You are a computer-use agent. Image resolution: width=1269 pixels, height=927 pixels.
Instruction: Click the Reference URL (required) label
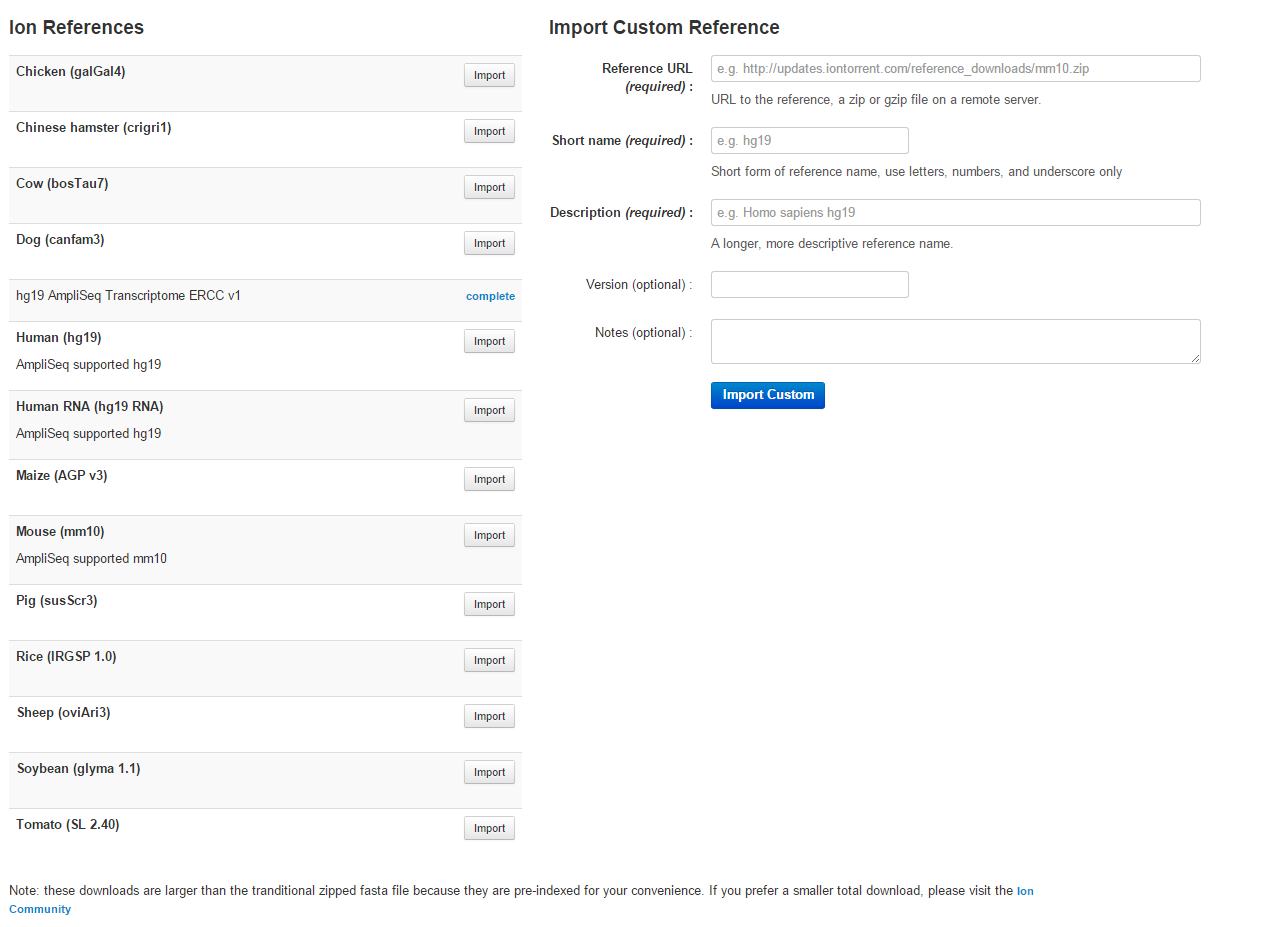(647, 77)
